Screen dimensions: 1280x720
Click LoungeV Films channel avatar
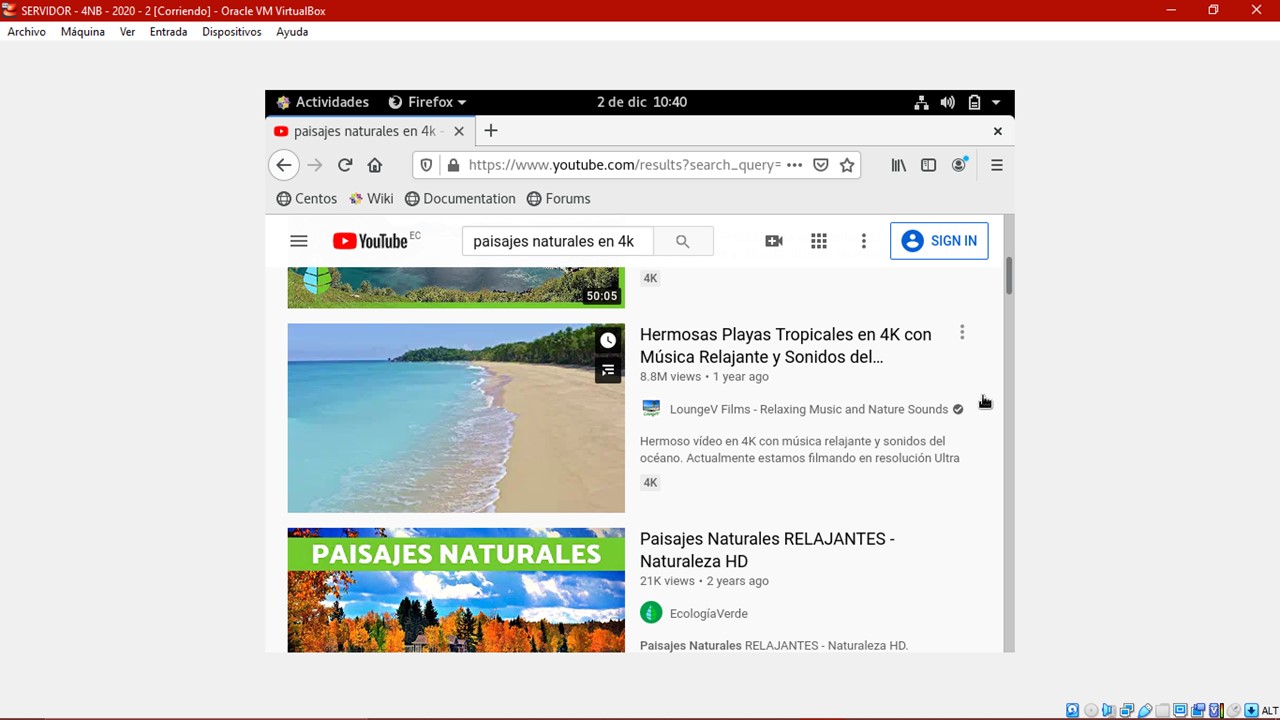[651, 409]
